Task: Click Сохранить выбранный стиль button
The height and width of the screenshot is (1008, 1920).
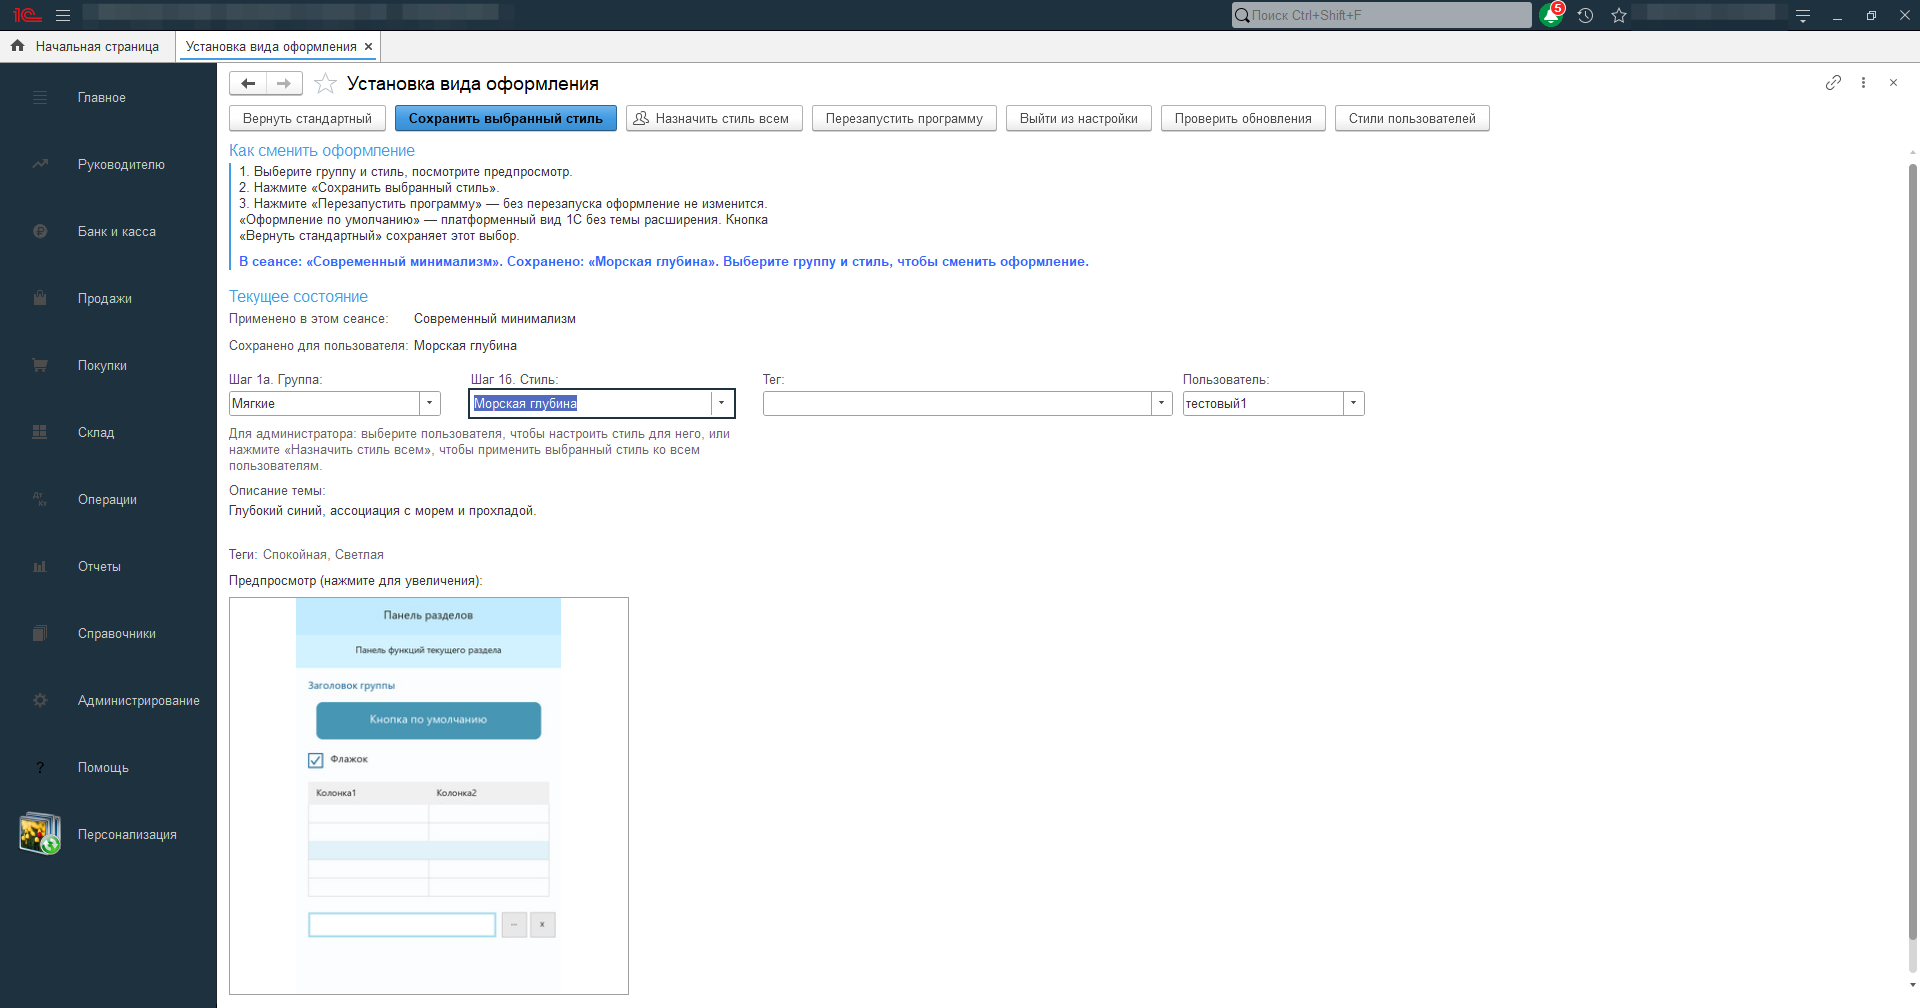Action: (506, 119)
